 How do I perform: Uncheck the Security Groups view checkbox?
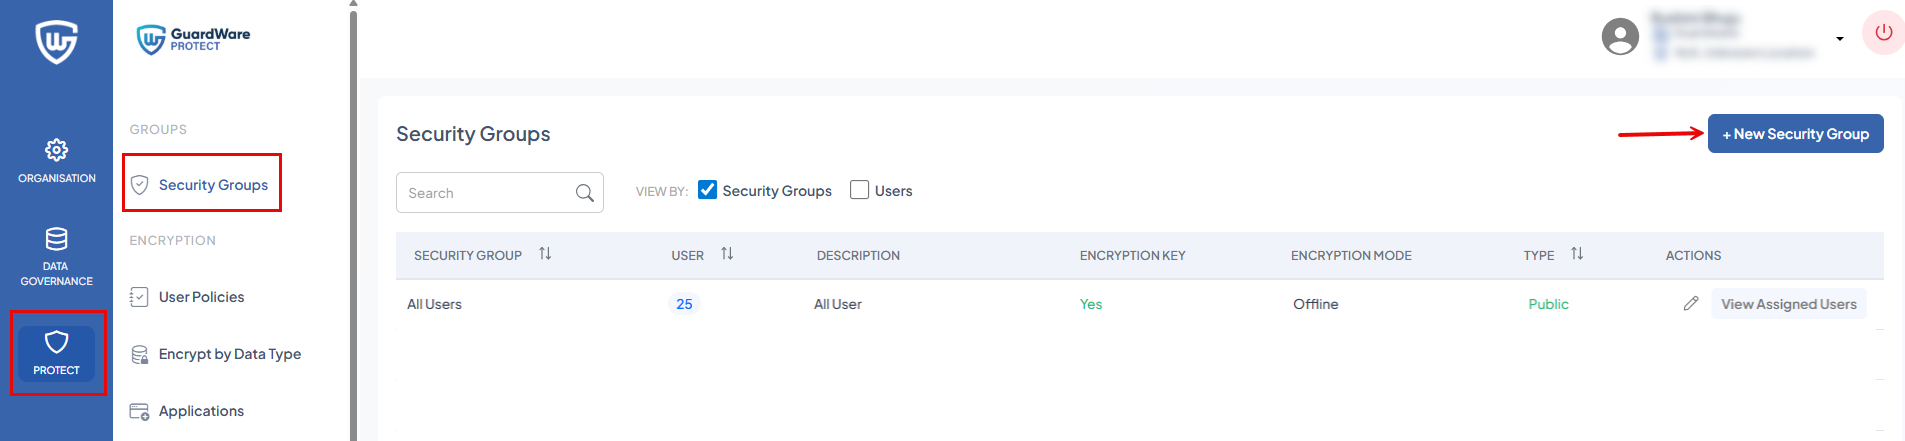[707, 190]
